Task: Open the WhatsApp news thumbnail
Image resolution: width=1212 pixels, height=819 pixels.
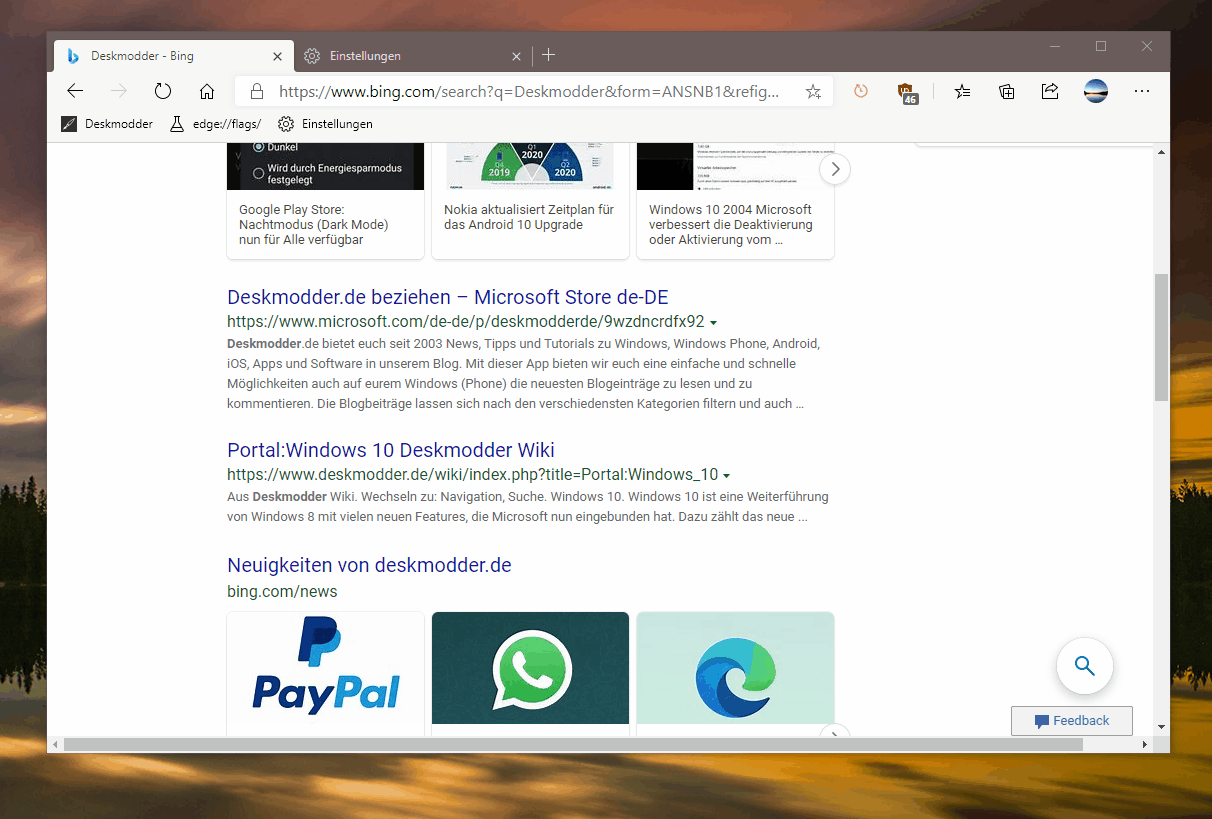Action: [x=531, y=668]
